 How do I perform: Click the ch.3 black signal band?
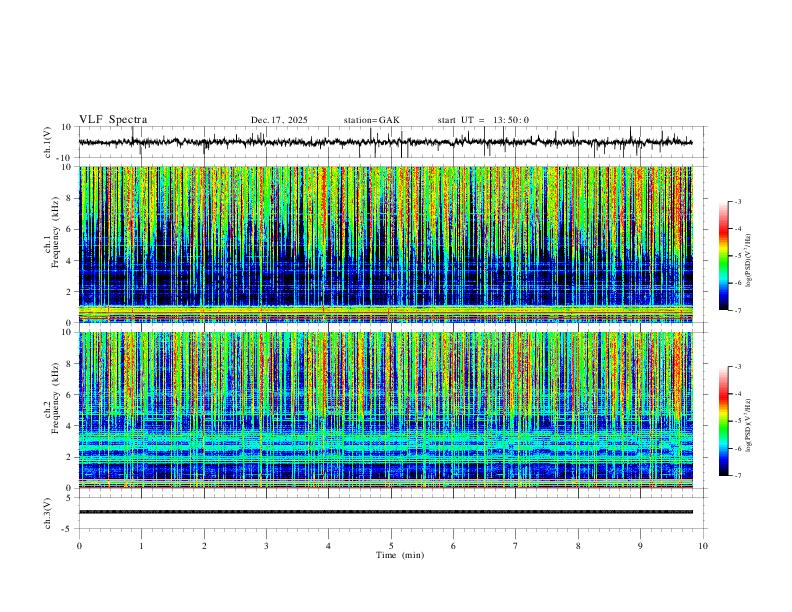pos(386,512)
